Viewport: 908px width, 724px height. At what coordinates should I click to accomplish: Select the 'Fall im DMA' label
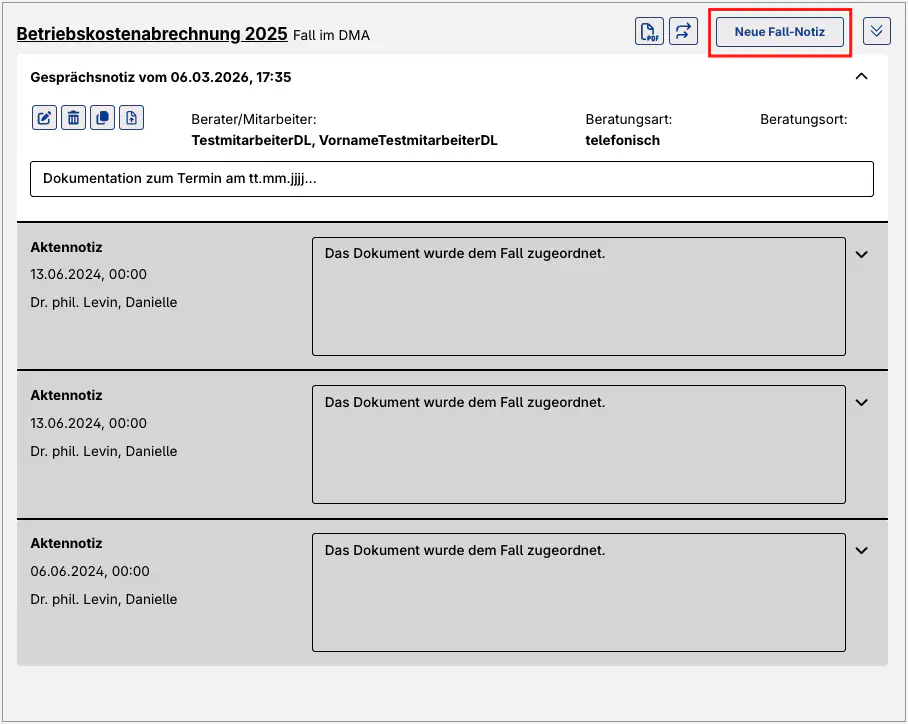pyautogui.click(x=331, y=35)
